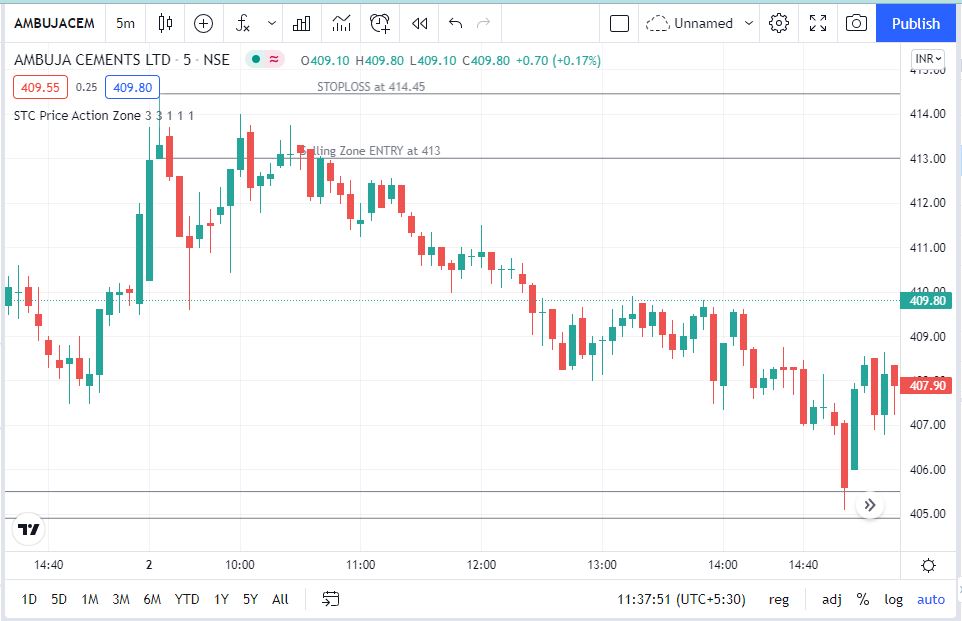
Task: Click the blue Publish button
Action: coord(915,23)
